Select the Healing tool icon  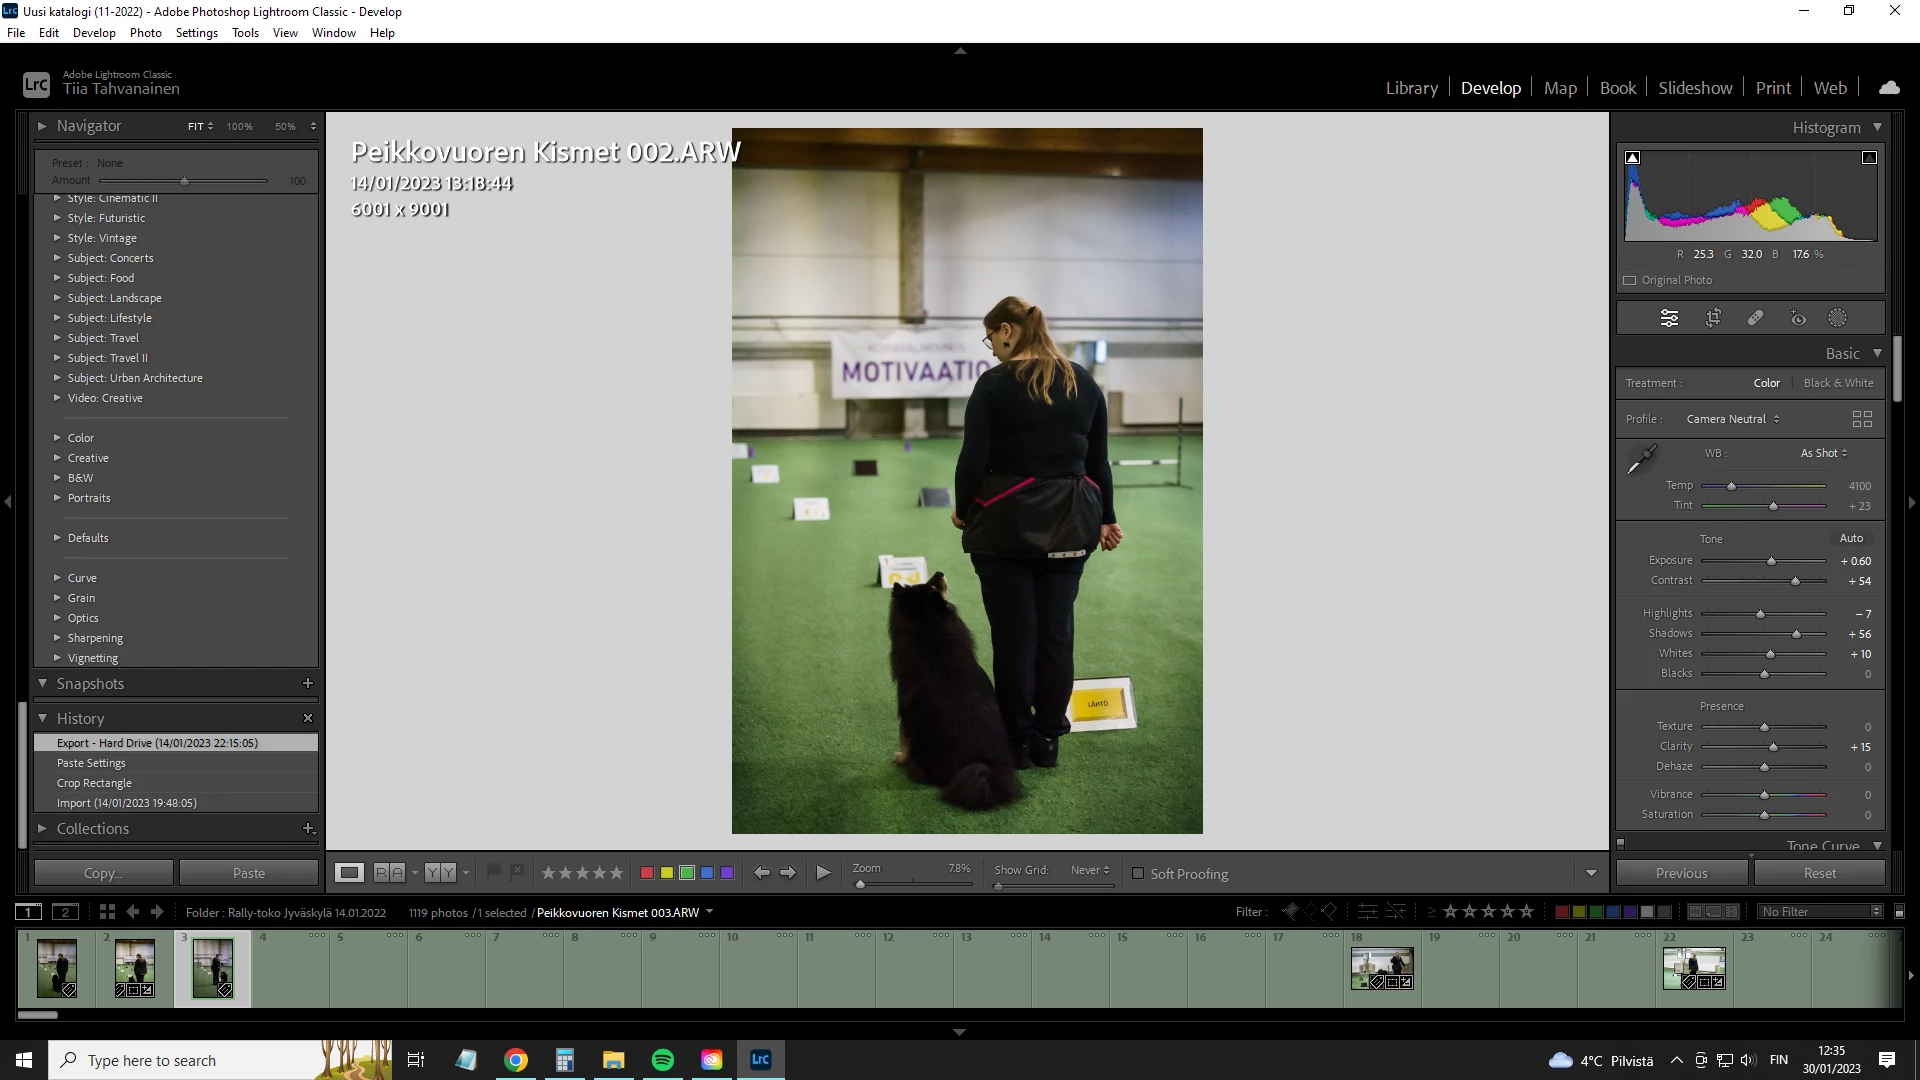1755,318
